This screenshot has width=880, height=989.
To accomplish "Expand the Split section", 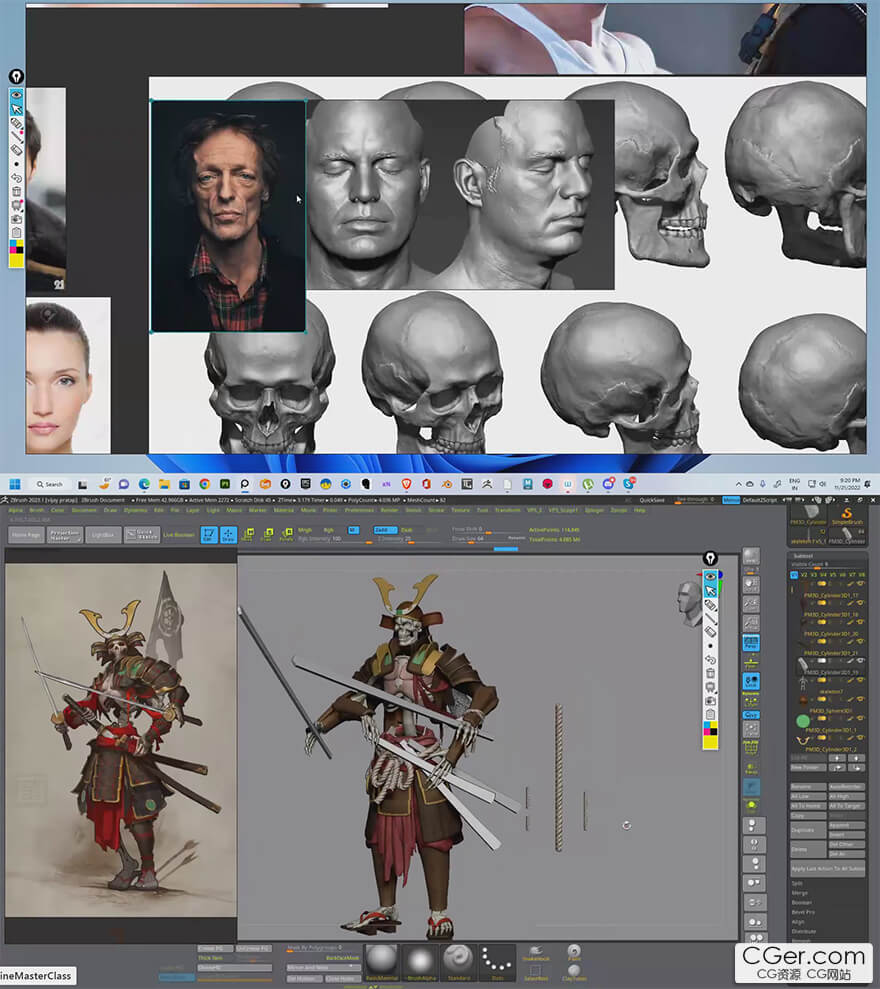I will pyautogui.click(x=797, y=883).
